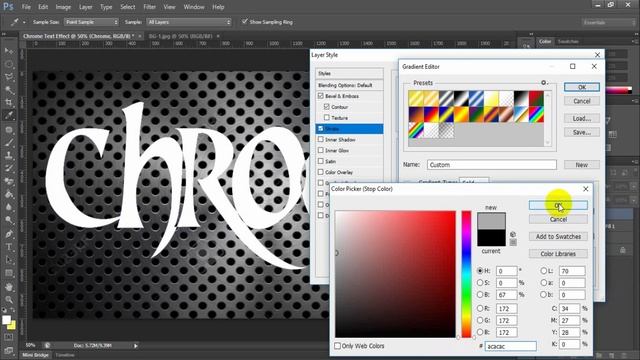Select the Clone Stamp tool
640x360 pixels.
(x=9, y=156)
